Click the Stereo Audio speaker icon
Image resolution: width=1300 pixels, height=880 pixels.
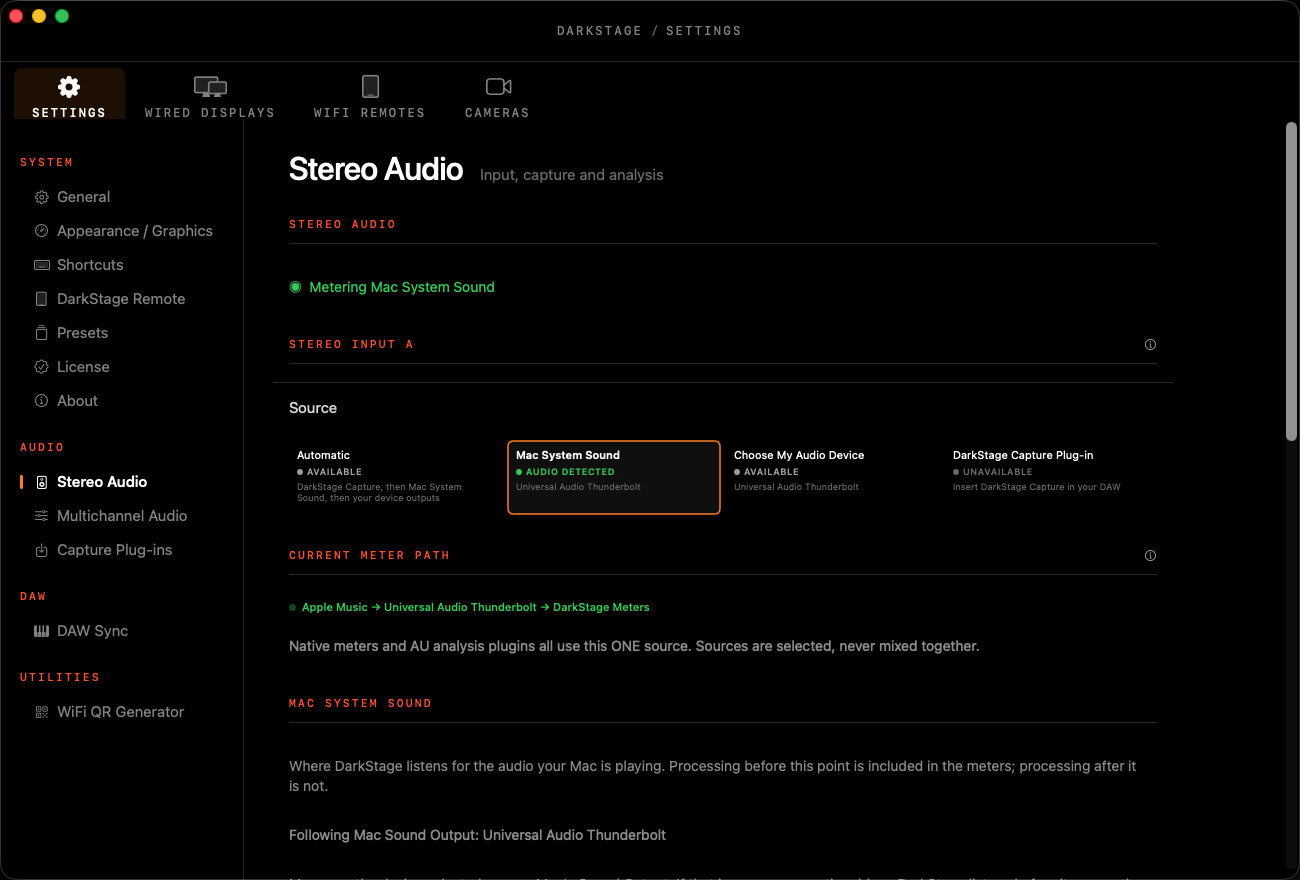click(x=41, y=482)
